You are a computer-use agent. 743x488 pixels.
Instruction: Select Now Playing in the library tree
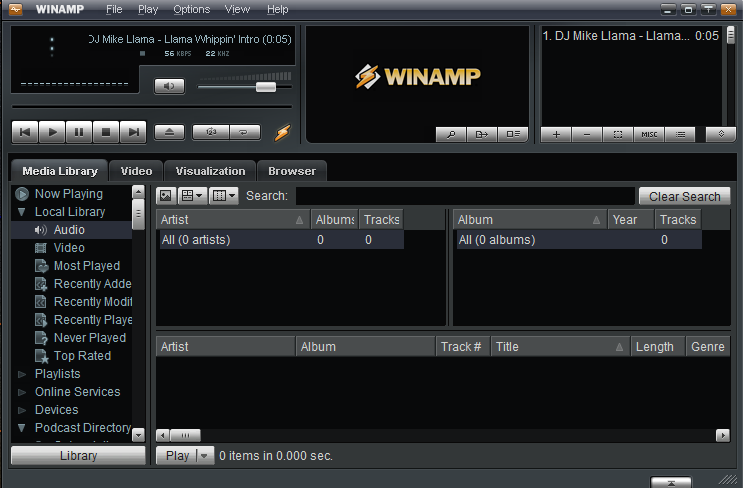69,194
